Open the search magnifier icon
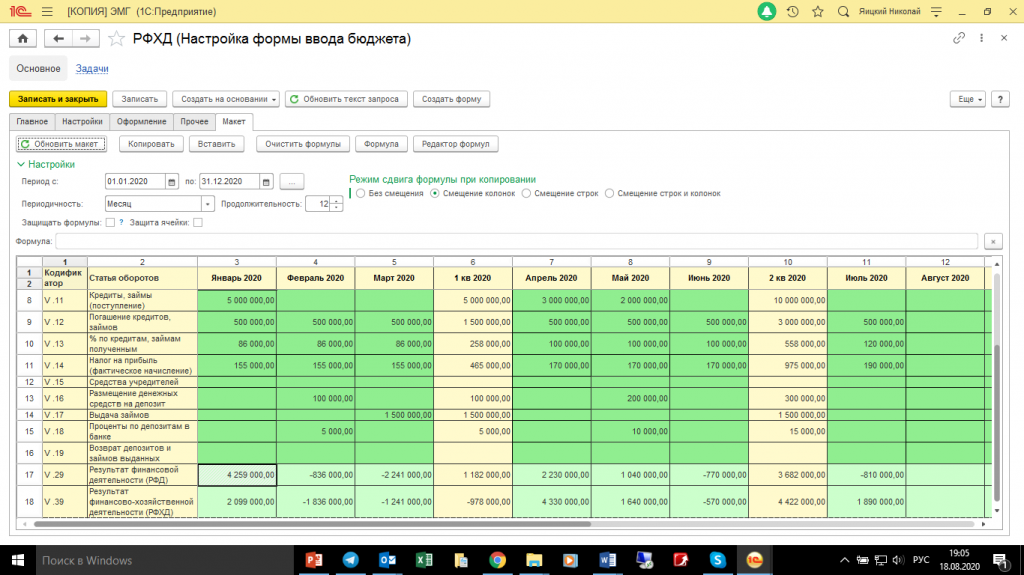The height and width of the screenshot is (575, 1024). pos(843,12)
